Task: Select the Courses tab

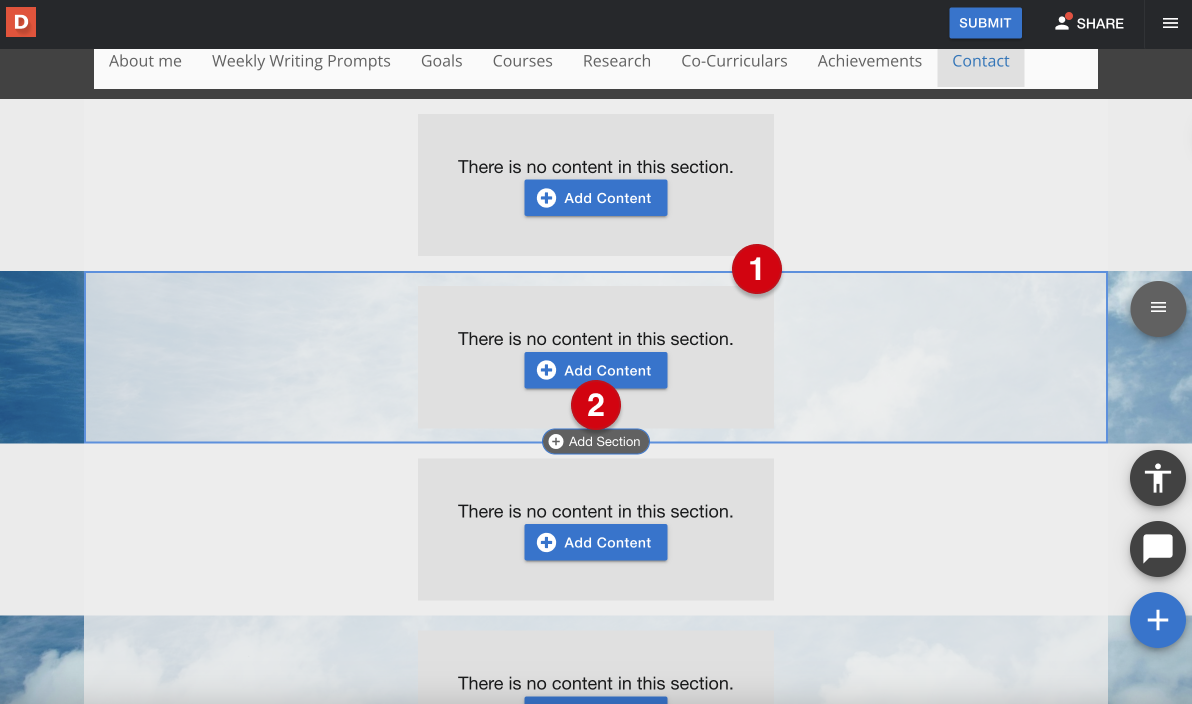Action: pyautogui.click(x=522, y=62)
